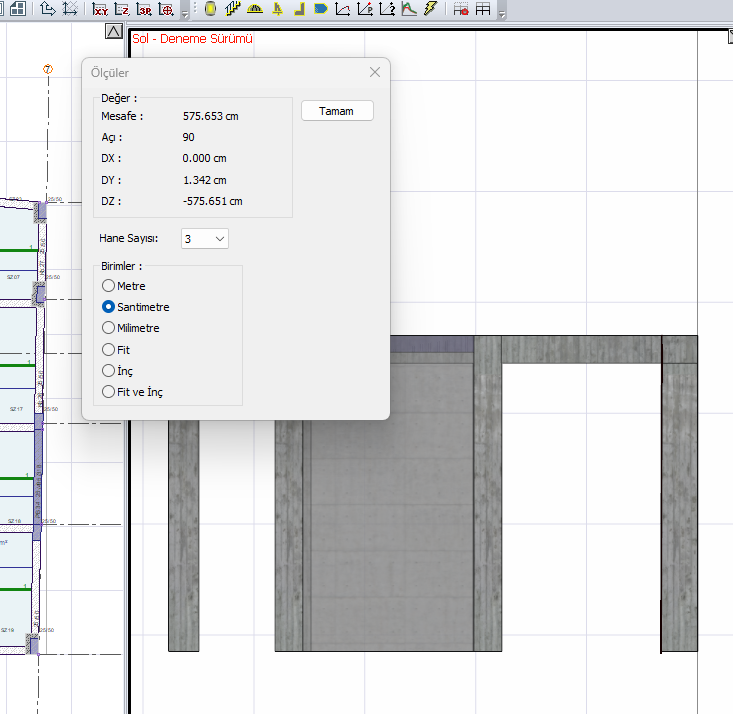
Task: Click the yellow dome tool icon
Action: (x=255, y=10)
